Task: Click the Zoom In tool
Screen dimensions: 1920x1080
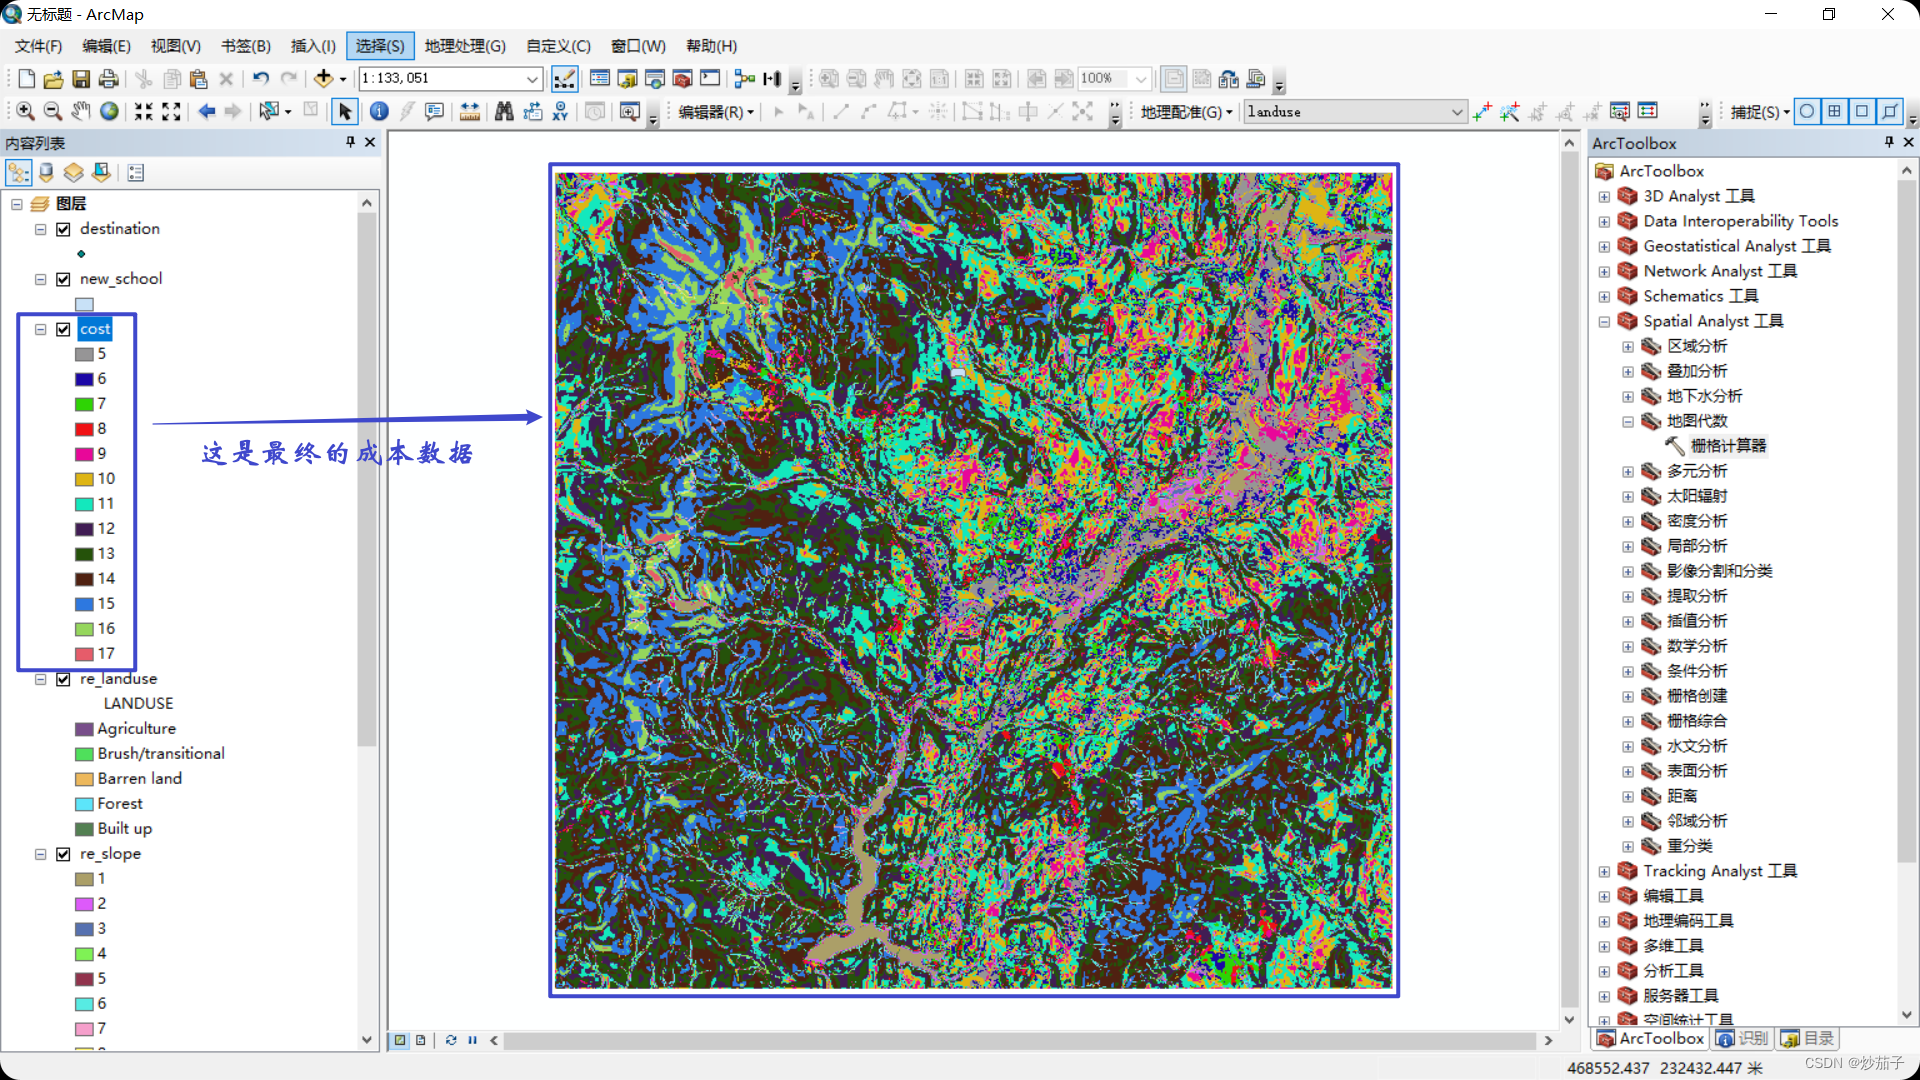Action: click(26, 111)
